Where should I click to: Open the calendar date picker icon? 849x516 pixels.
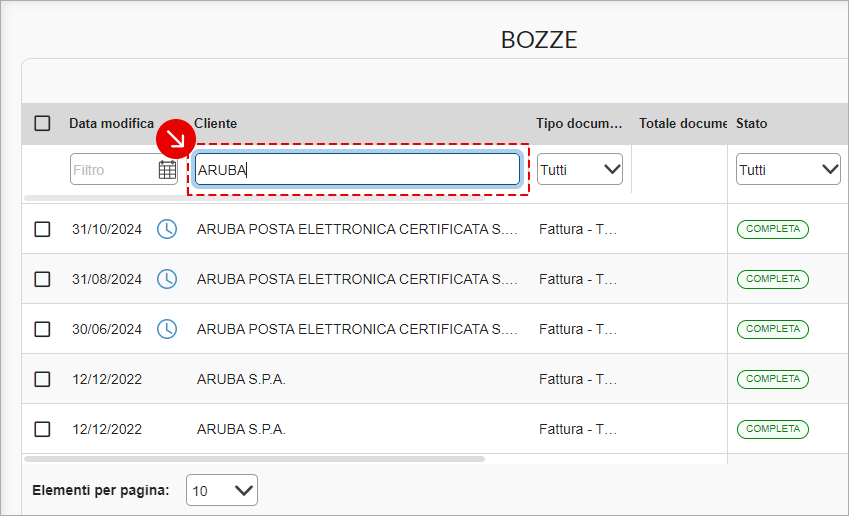[167, 170]
